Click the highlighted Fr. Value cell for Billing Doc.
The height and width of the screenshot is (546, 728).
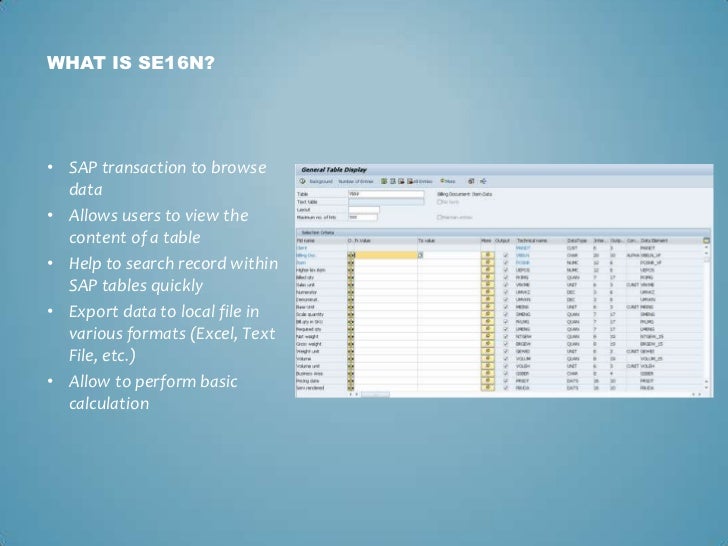click(x=386, y=255)
